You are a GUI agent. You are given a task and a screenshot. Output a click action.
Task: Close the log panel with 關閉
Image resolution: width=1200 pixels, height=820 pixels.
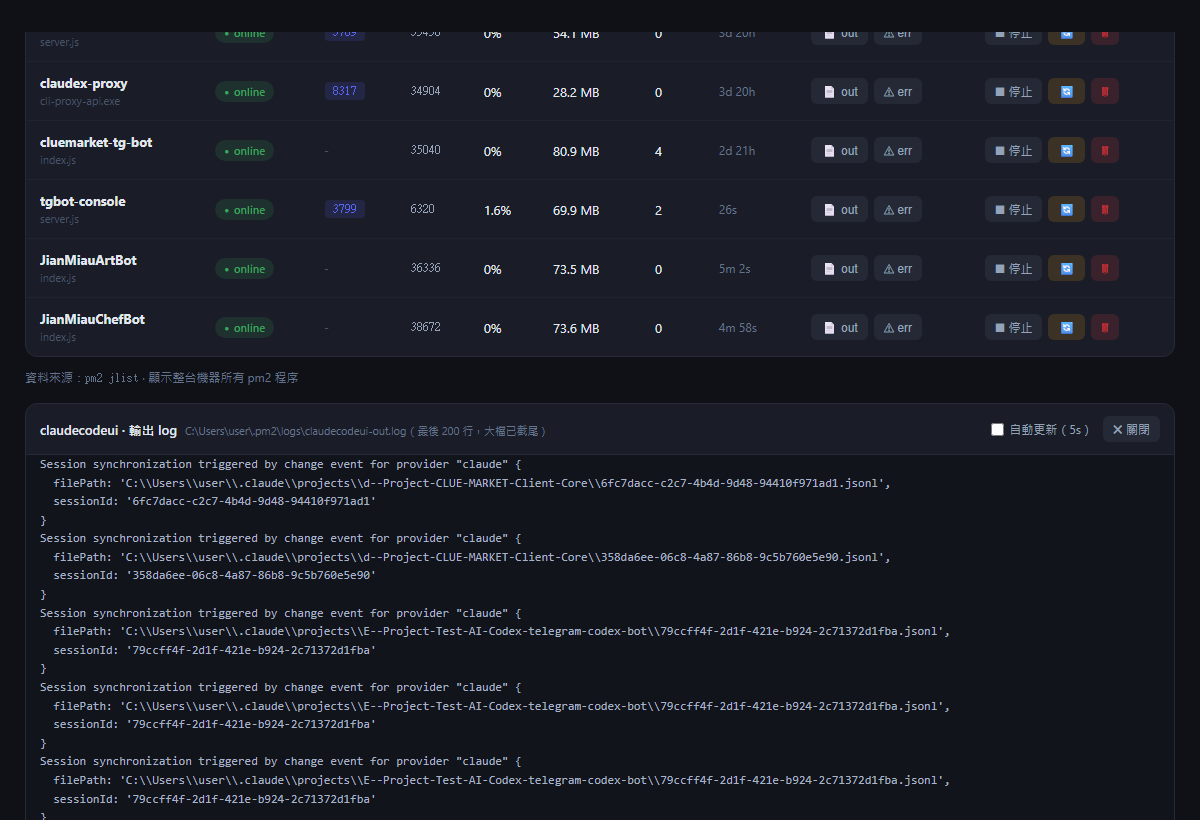1131,430
